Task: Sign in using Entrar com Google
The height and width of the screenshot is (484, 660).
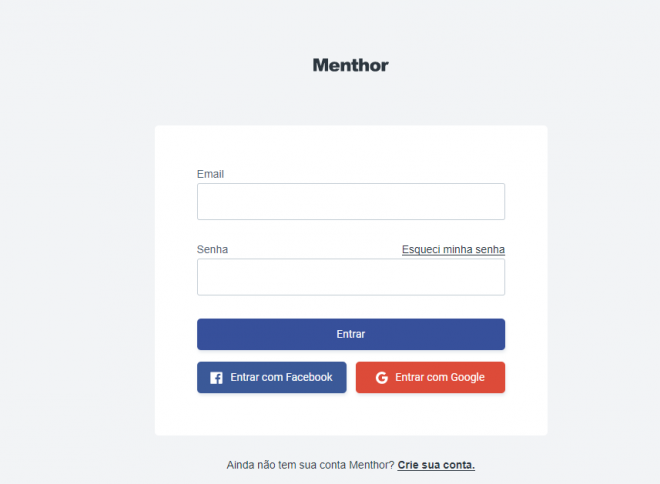Action: click(430, 378)
